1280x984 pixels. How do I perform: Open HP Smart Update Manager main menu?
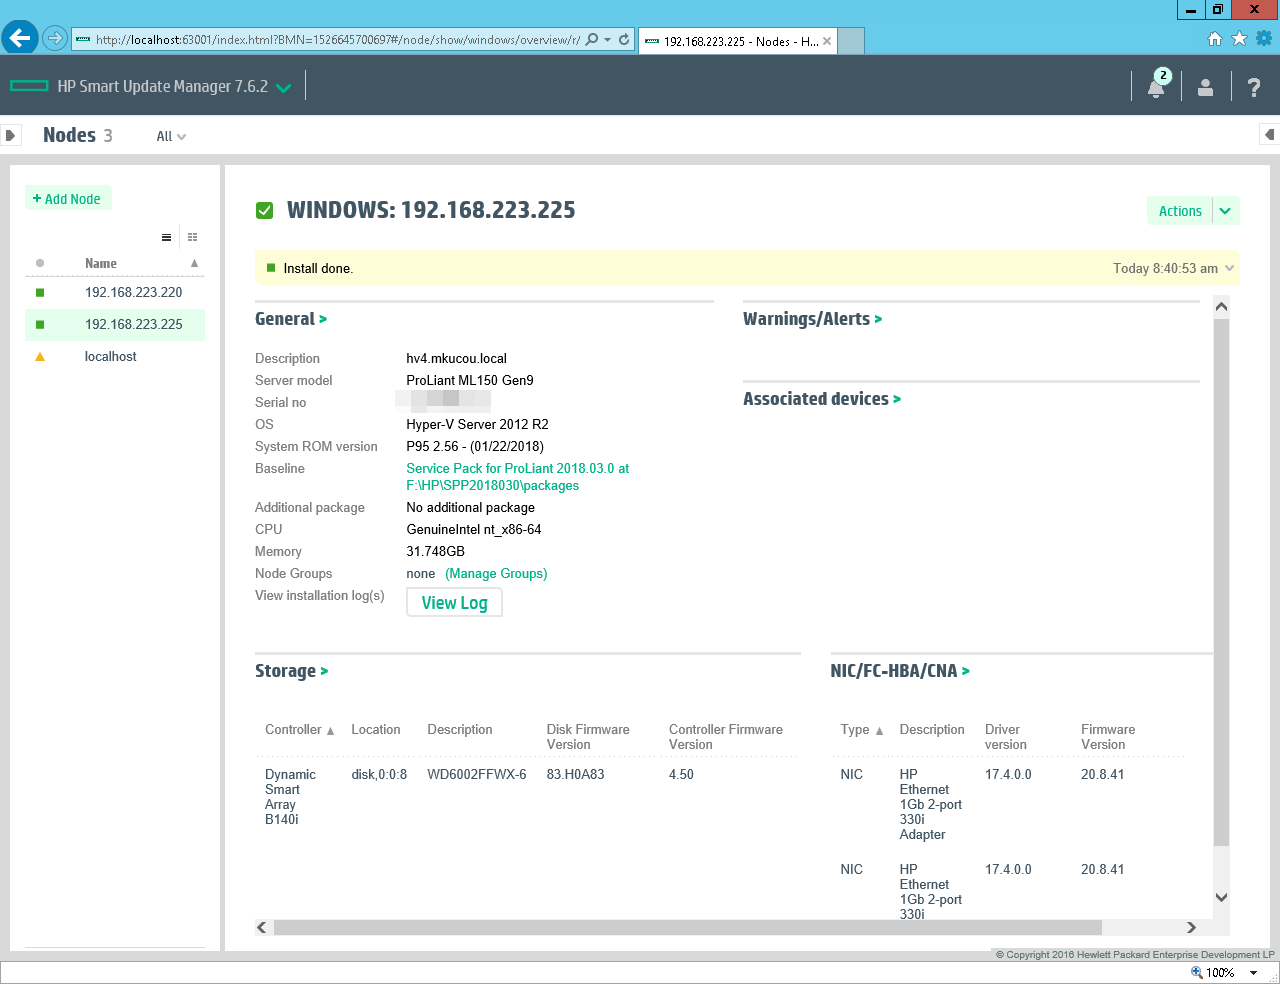pos(283,87)
